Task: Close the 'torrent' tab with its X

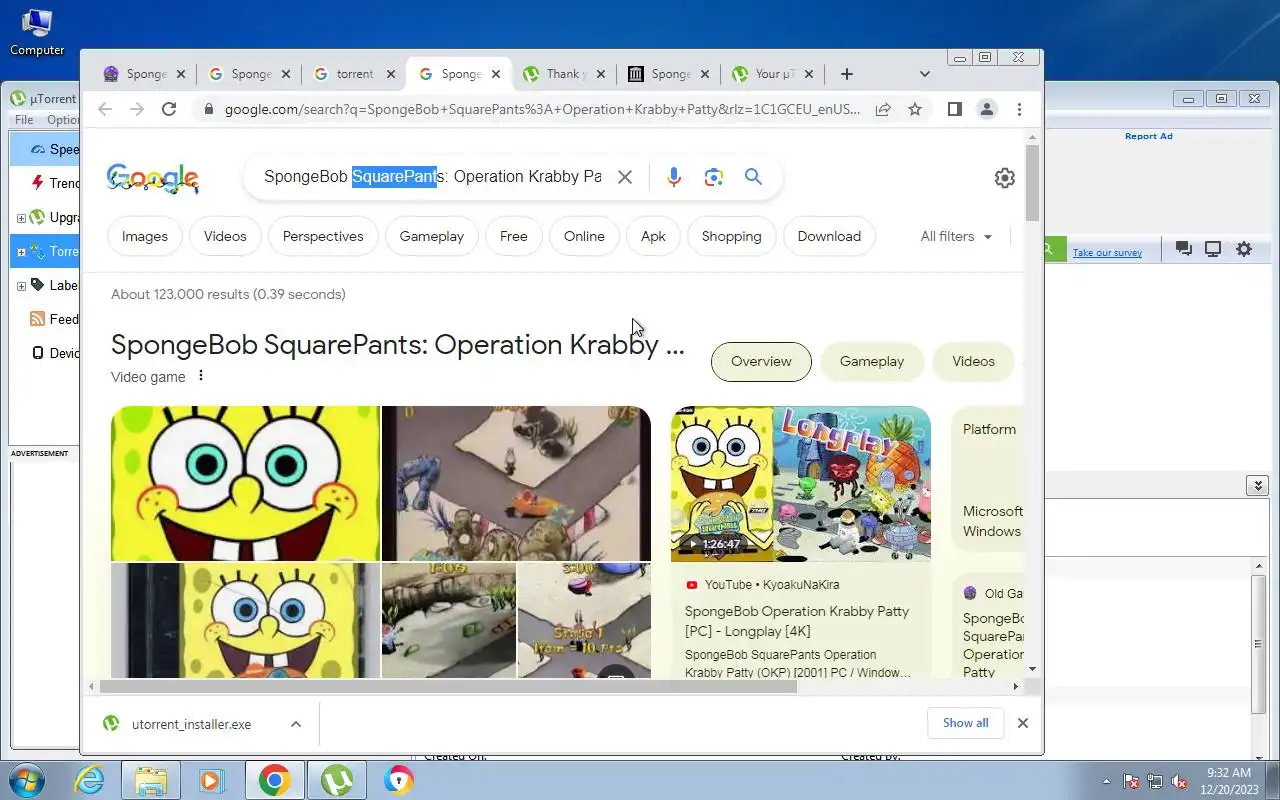Action: click(x=391, y=74)
